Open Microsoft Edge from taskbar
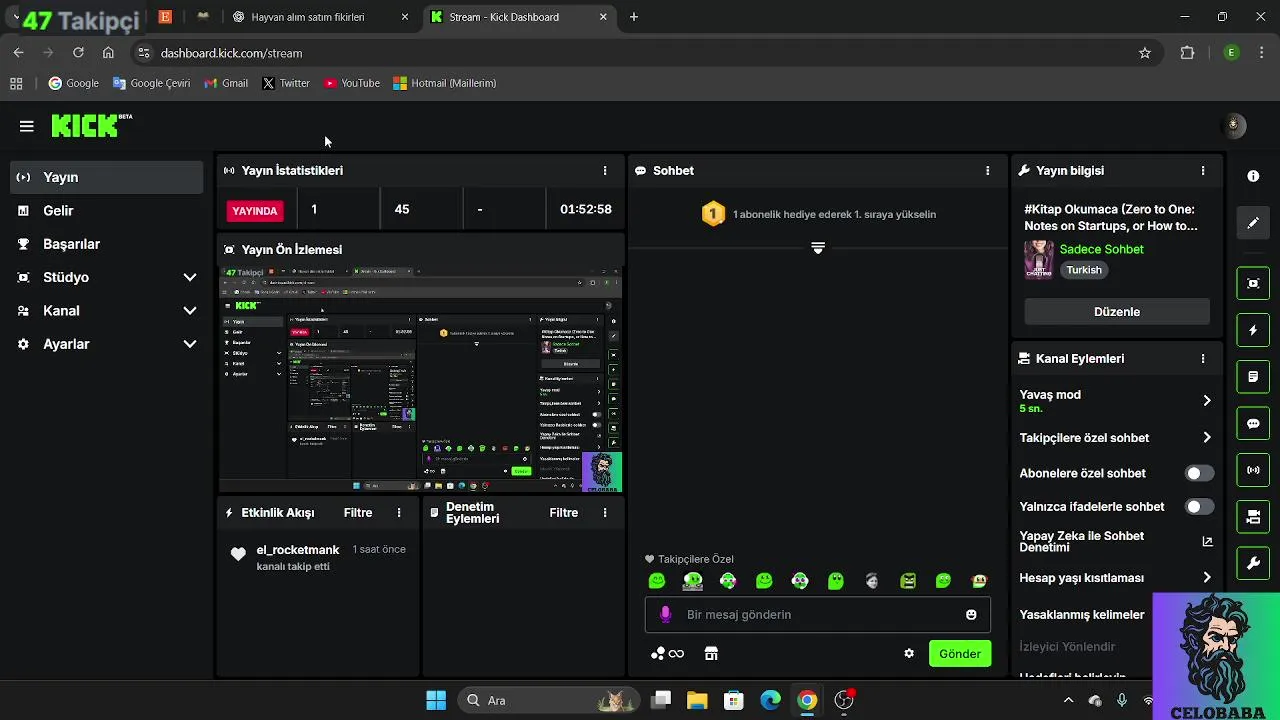The width and height of the screenshot is (1280, 720). click(770, 701)
